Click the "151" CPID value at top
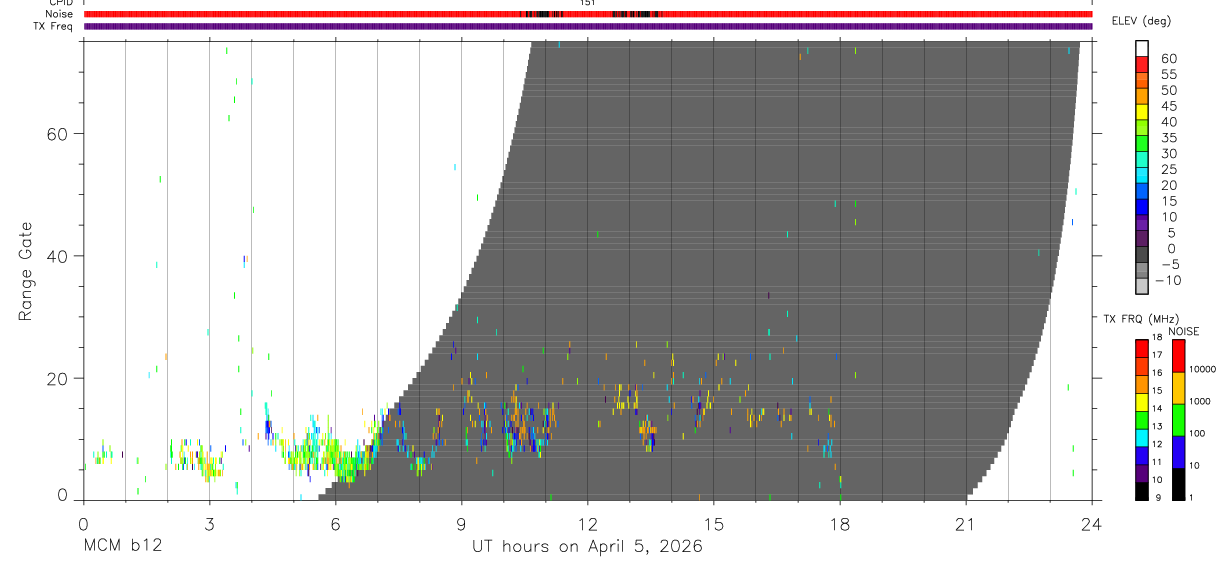 (x=588, y=3)
